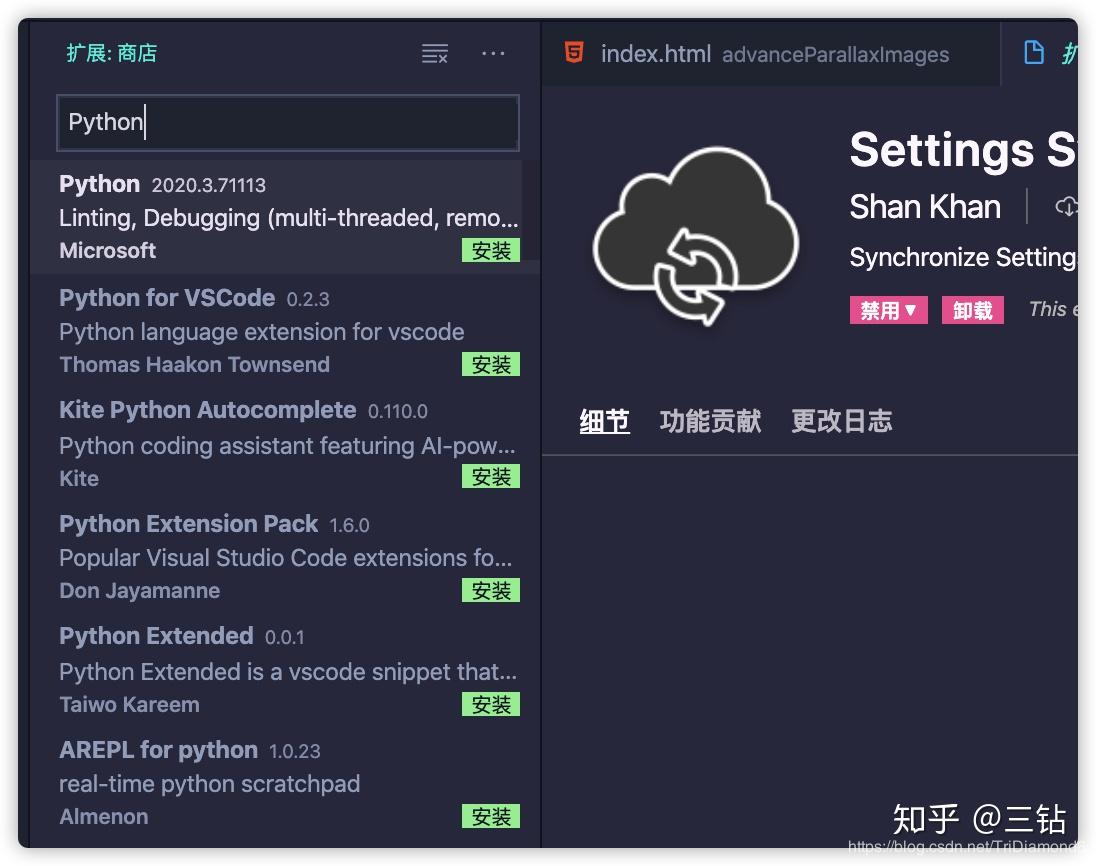Click the blue file icon on the extension tab

[x=1034, y=52]
